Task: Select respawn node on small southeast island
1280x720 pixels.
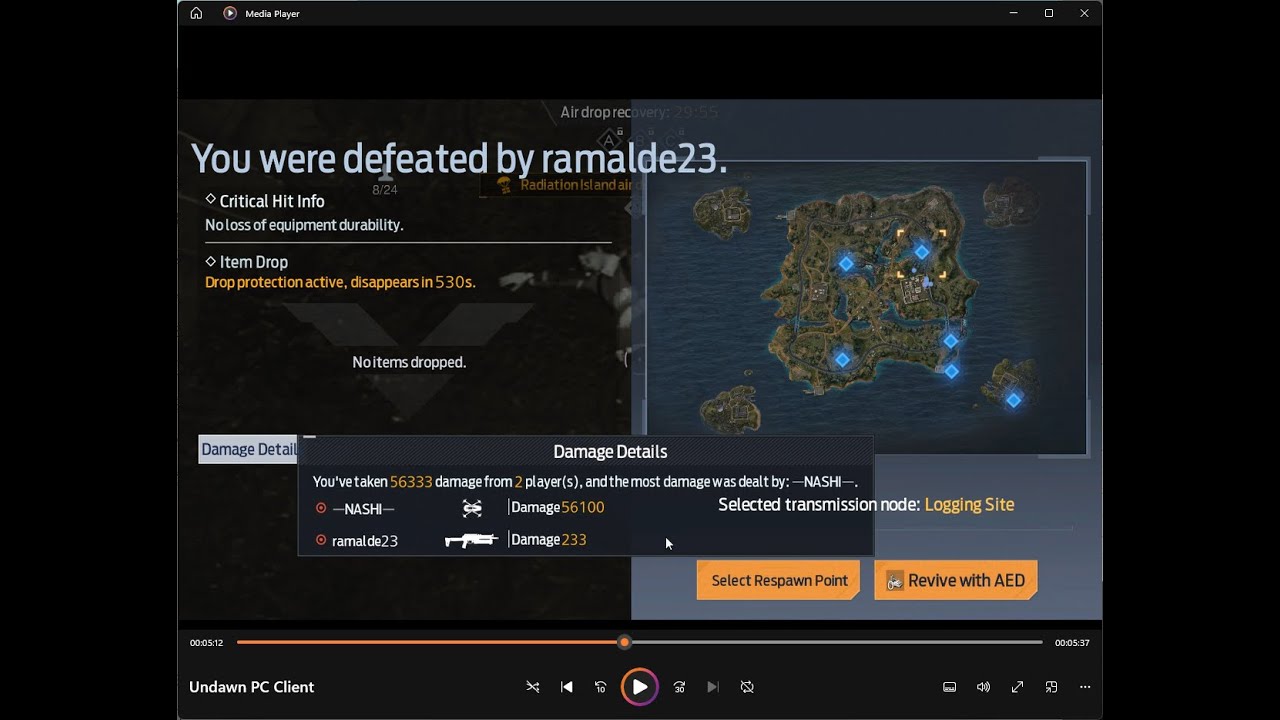Action: (1013, 400)
